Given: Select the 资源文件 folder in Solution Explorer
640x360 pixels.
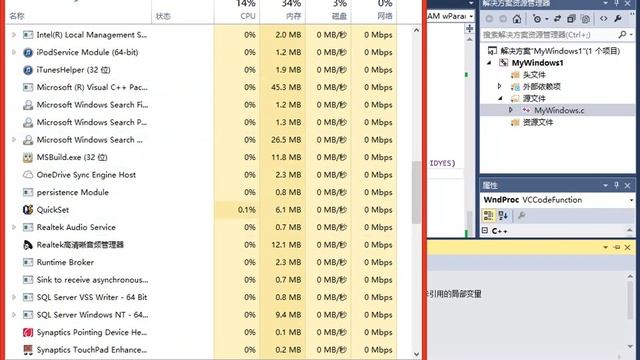Looking at the screenshot, I should coord(538,122).
